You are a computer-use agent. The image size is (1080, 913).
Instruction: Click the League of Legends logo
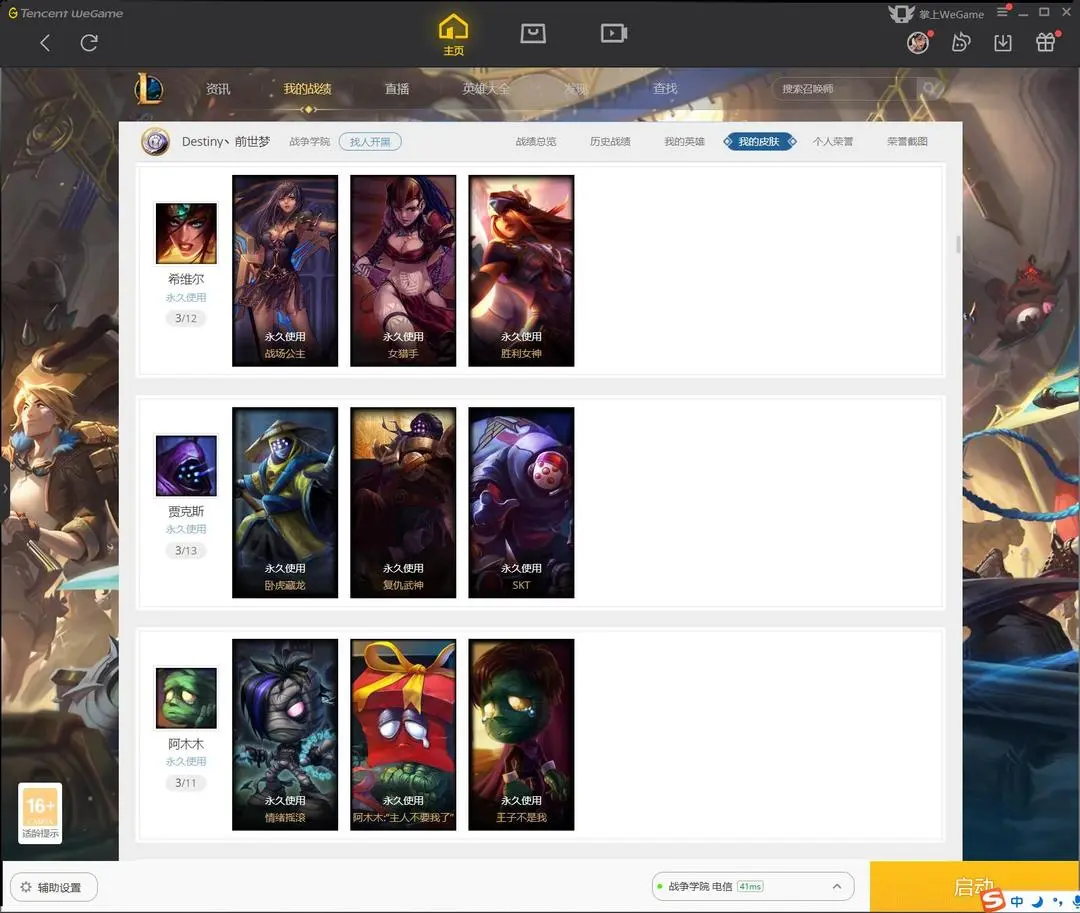pos(149,89)
